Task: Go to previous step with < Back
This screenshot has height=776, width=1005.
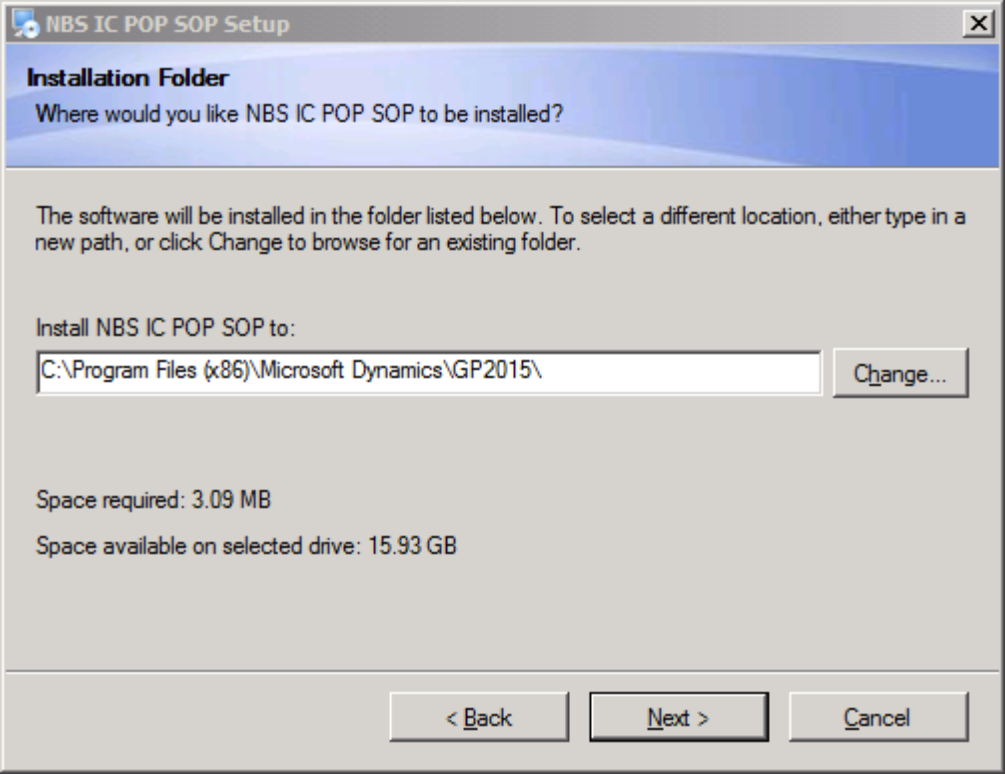Action: [479, 718]
